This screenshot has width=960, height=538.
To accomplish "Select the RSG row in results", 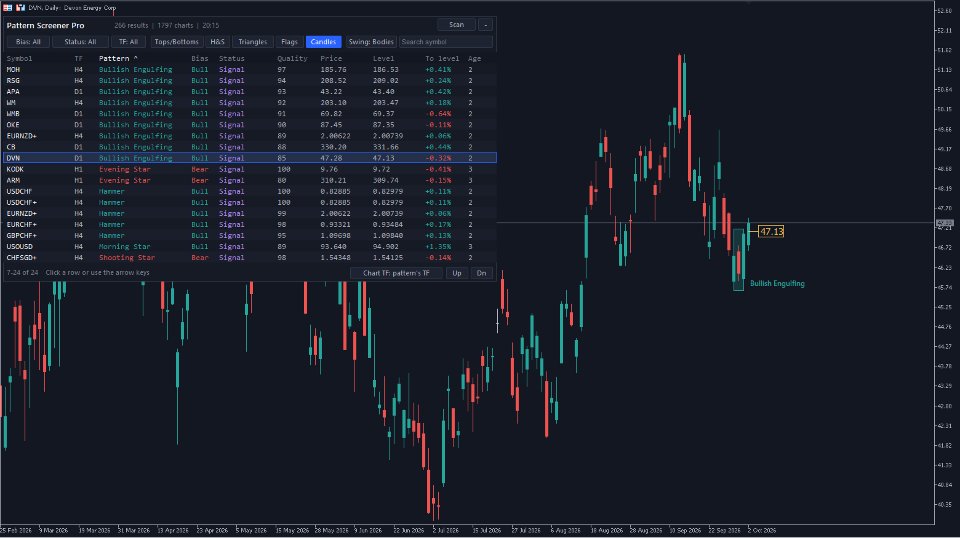I will [250, 81].
